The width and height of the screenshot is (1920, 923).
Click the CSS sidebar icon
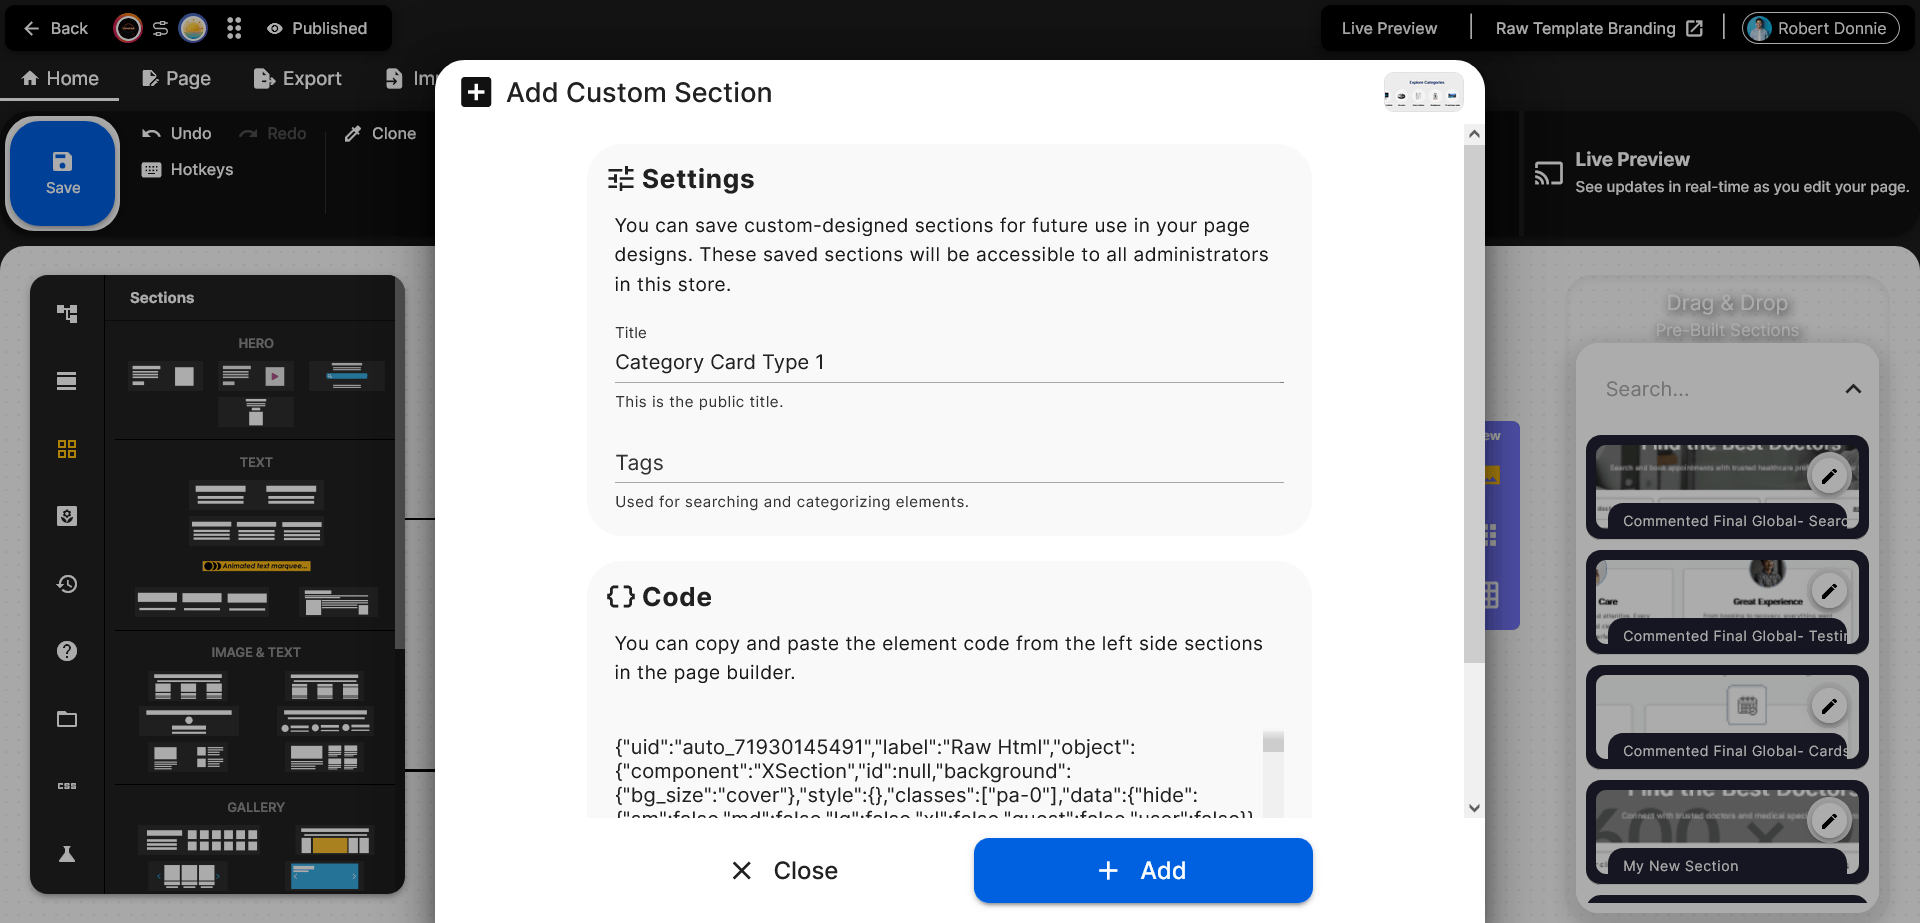tap(67, 786)
